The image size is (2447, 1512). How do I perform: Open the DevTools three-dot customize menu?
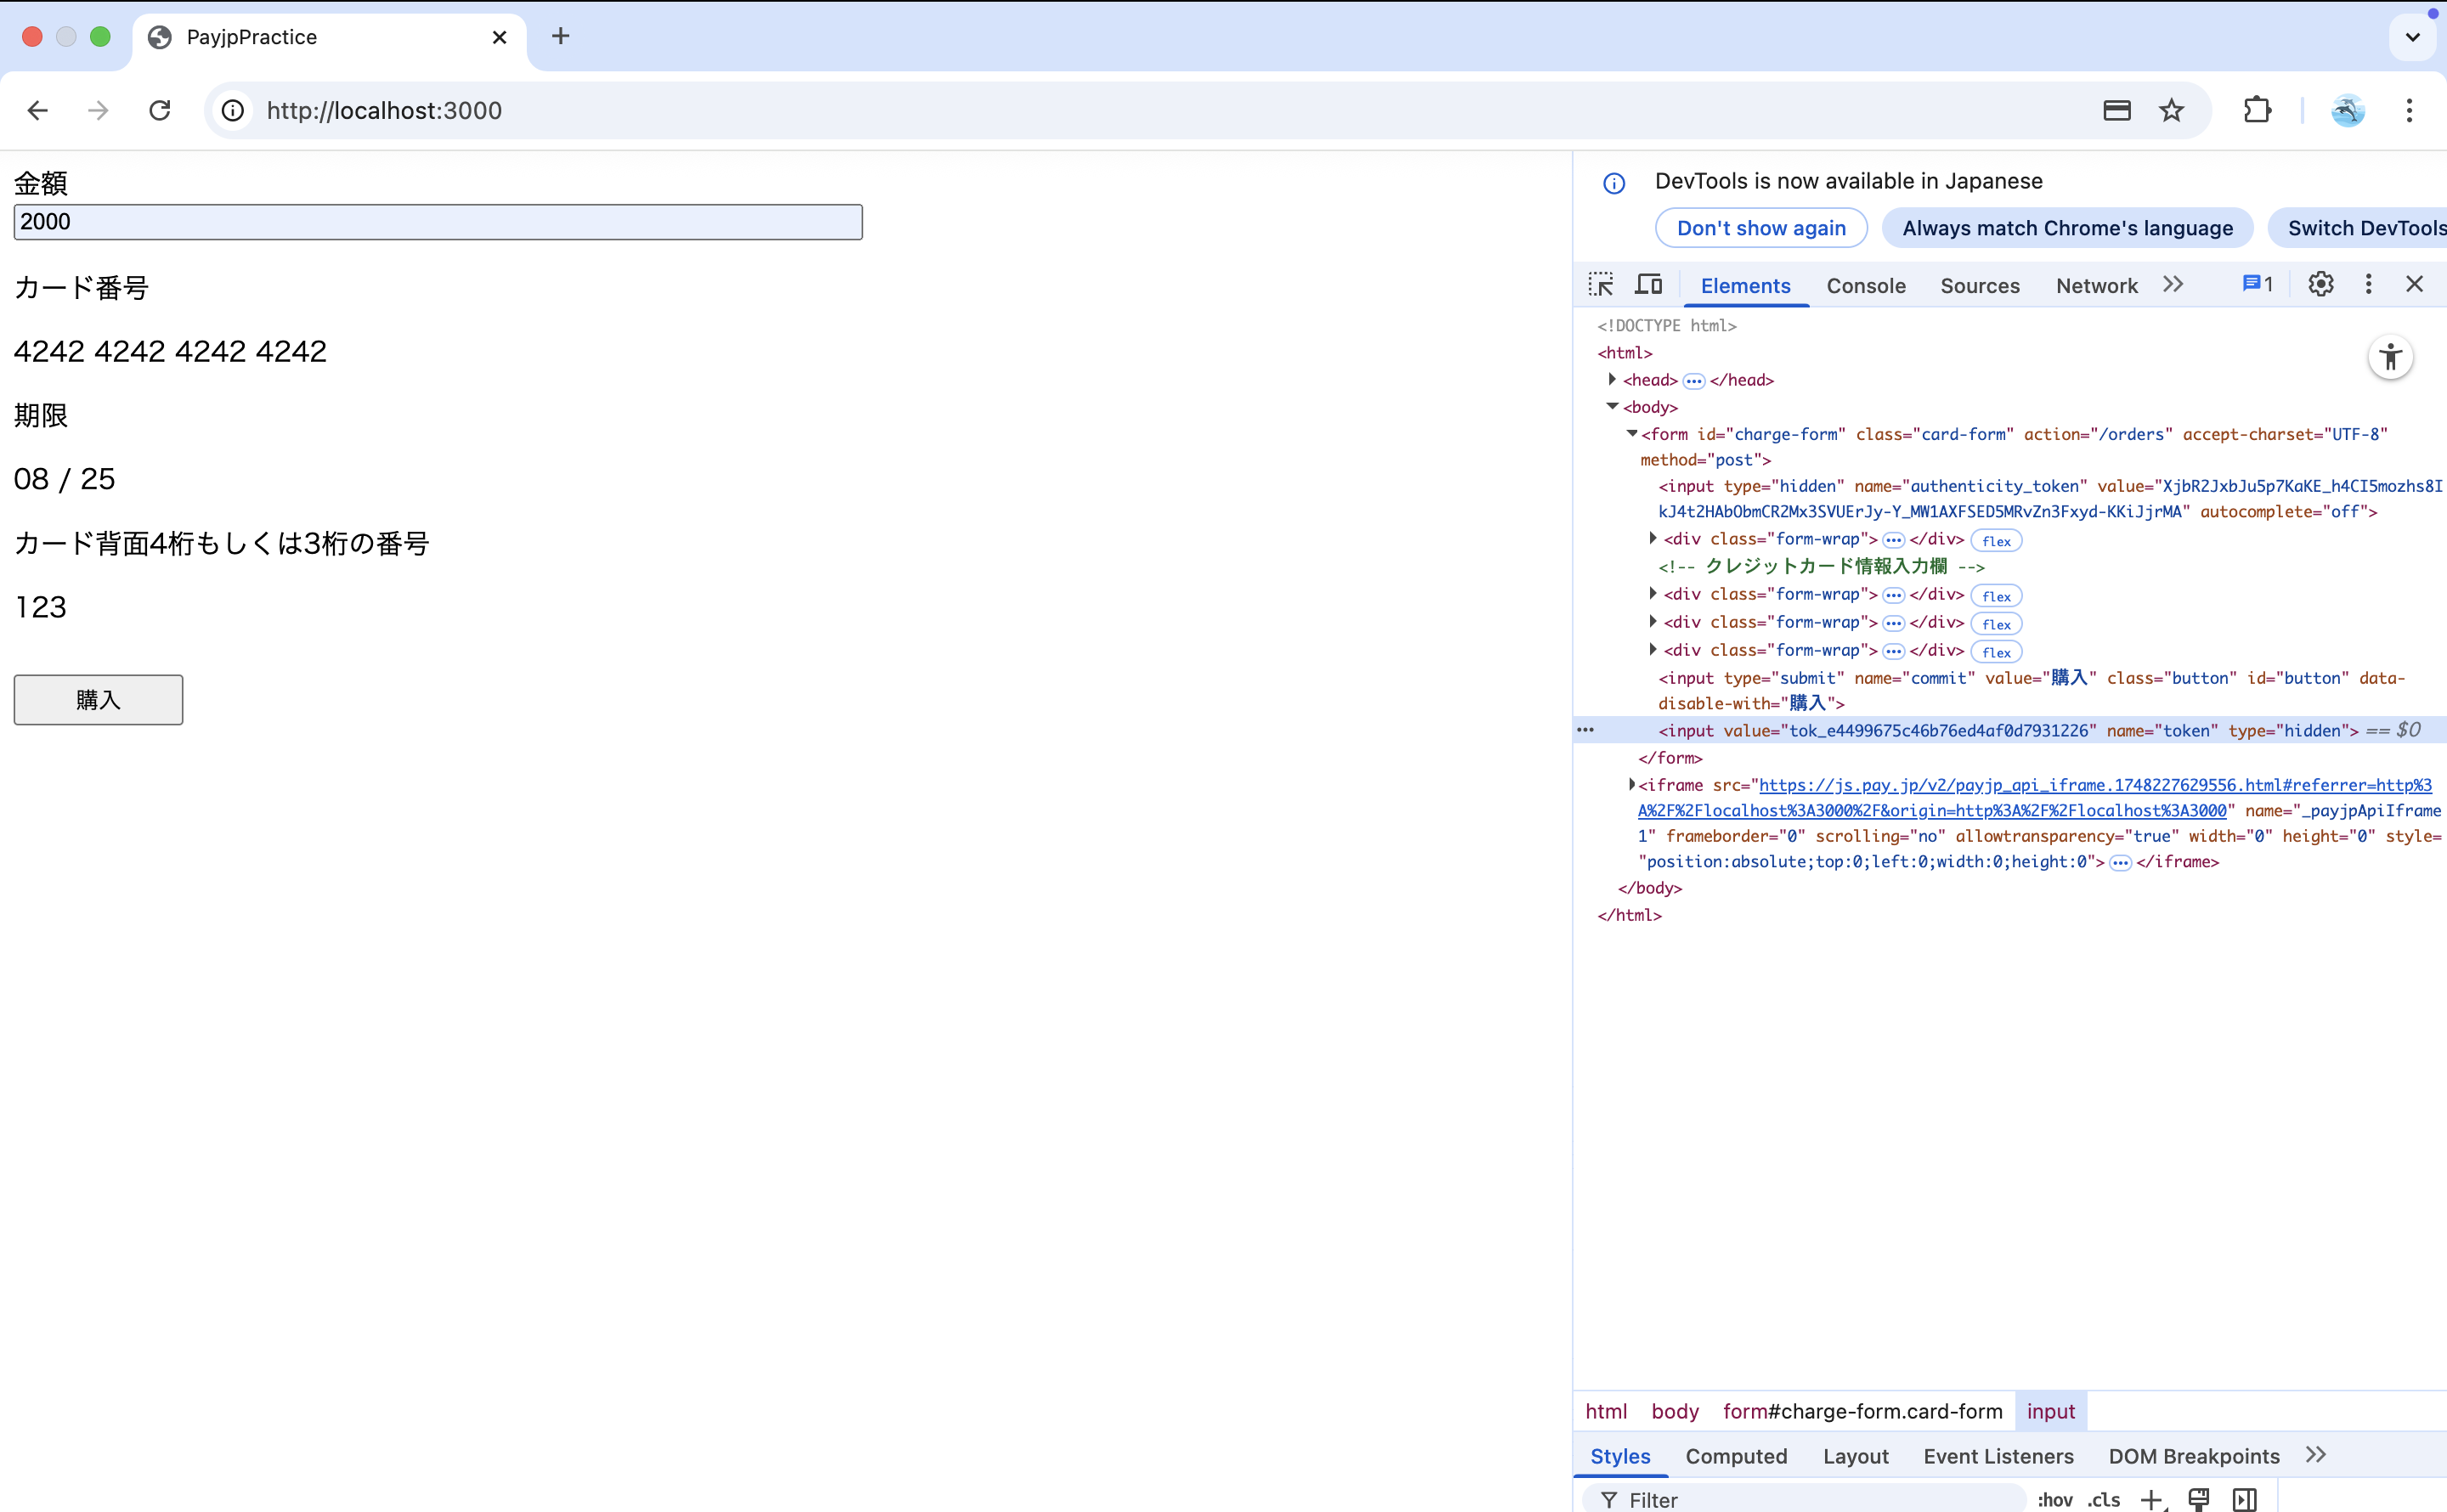click(x=2368, y=285)
